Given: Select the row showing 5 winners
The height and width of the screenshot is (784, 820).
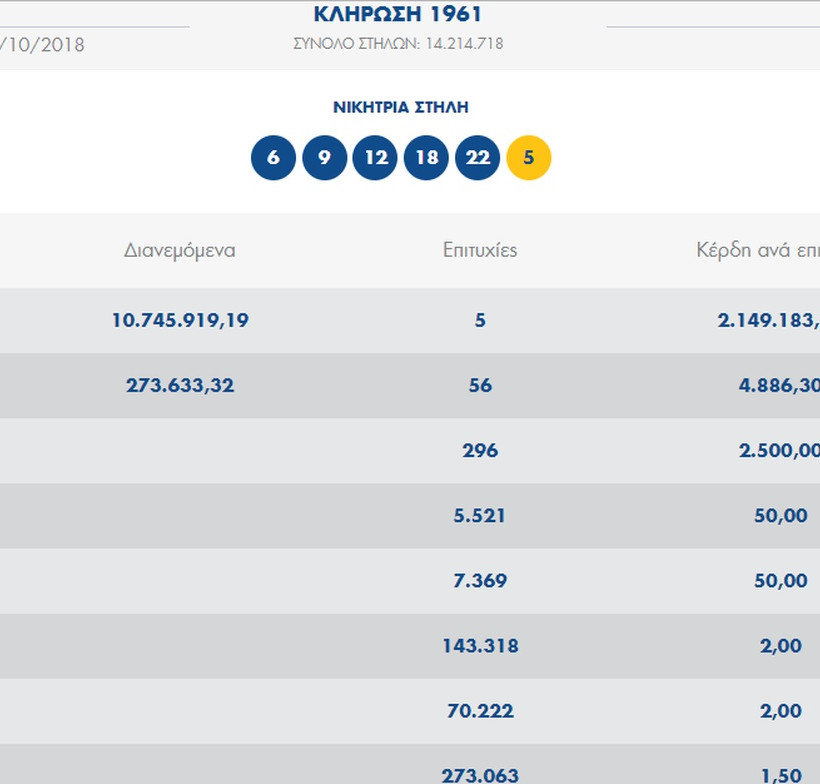Looking at the screenshot, I should click(480, 320).
